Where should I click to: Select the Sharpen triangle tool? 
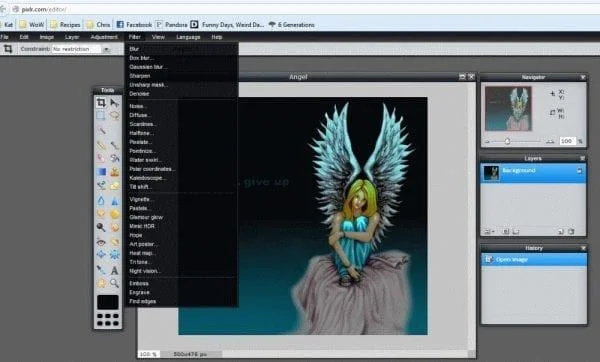pyautogui.click(x=114, y=200)
